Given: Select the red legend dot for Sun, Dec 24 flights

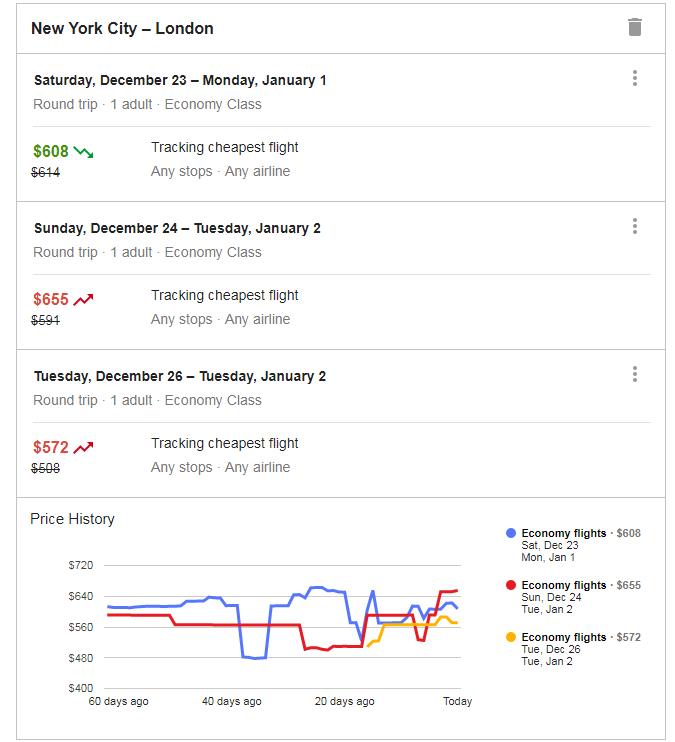Looking at the screenshot, I should tap(510, 585).
